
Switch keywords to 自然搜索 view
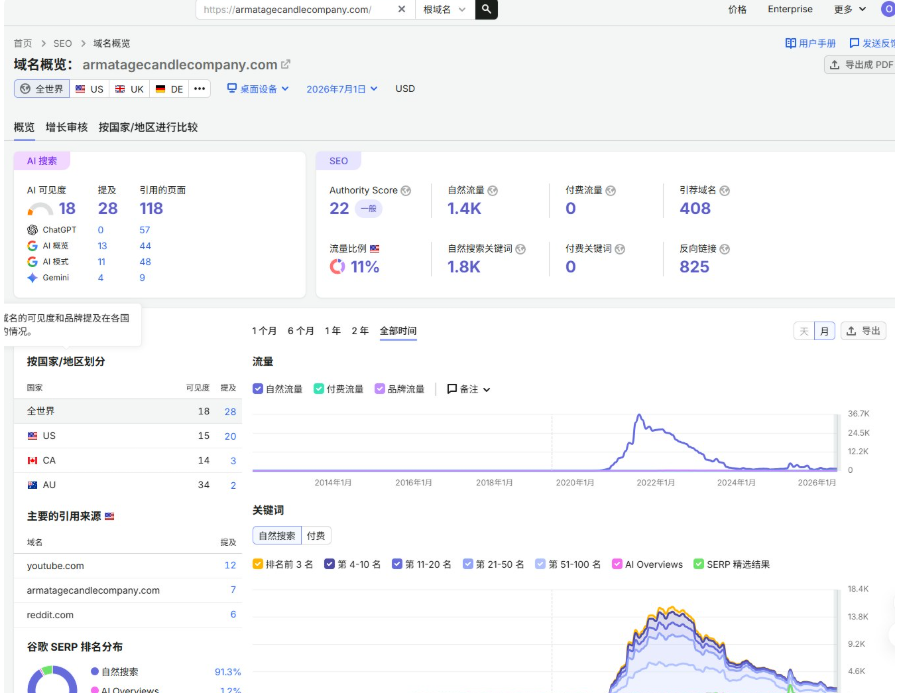pyautogui.click(x=277, y=536)
